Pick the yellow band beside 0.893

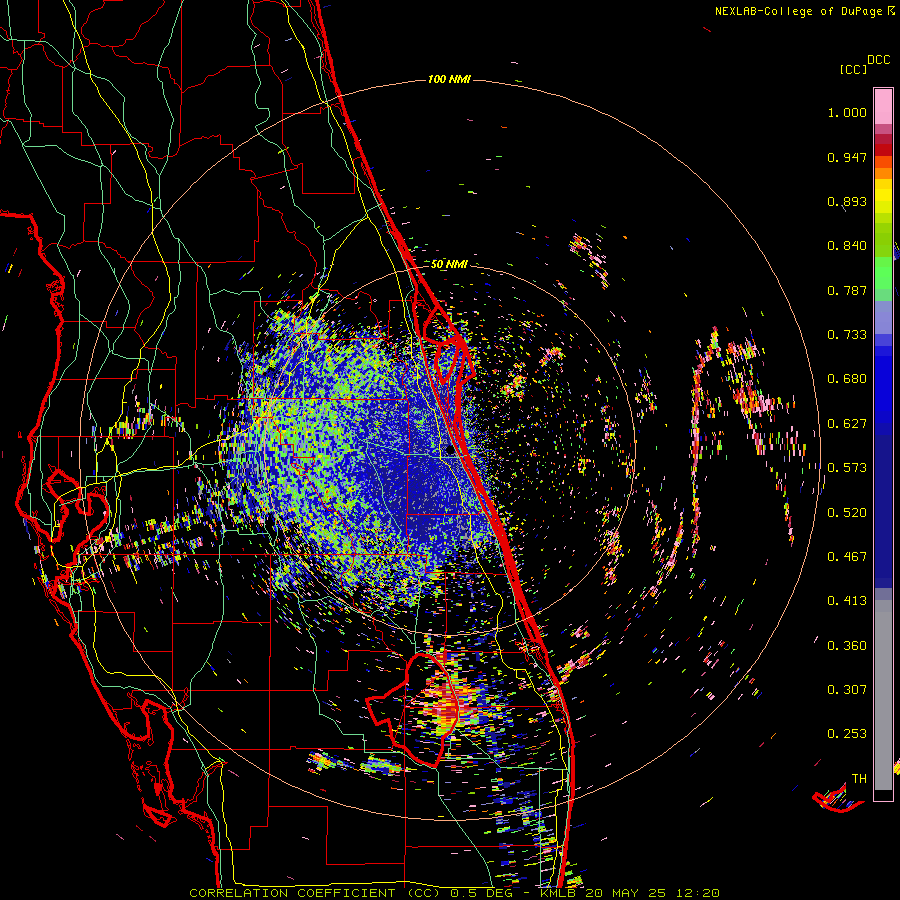(883, 201)
